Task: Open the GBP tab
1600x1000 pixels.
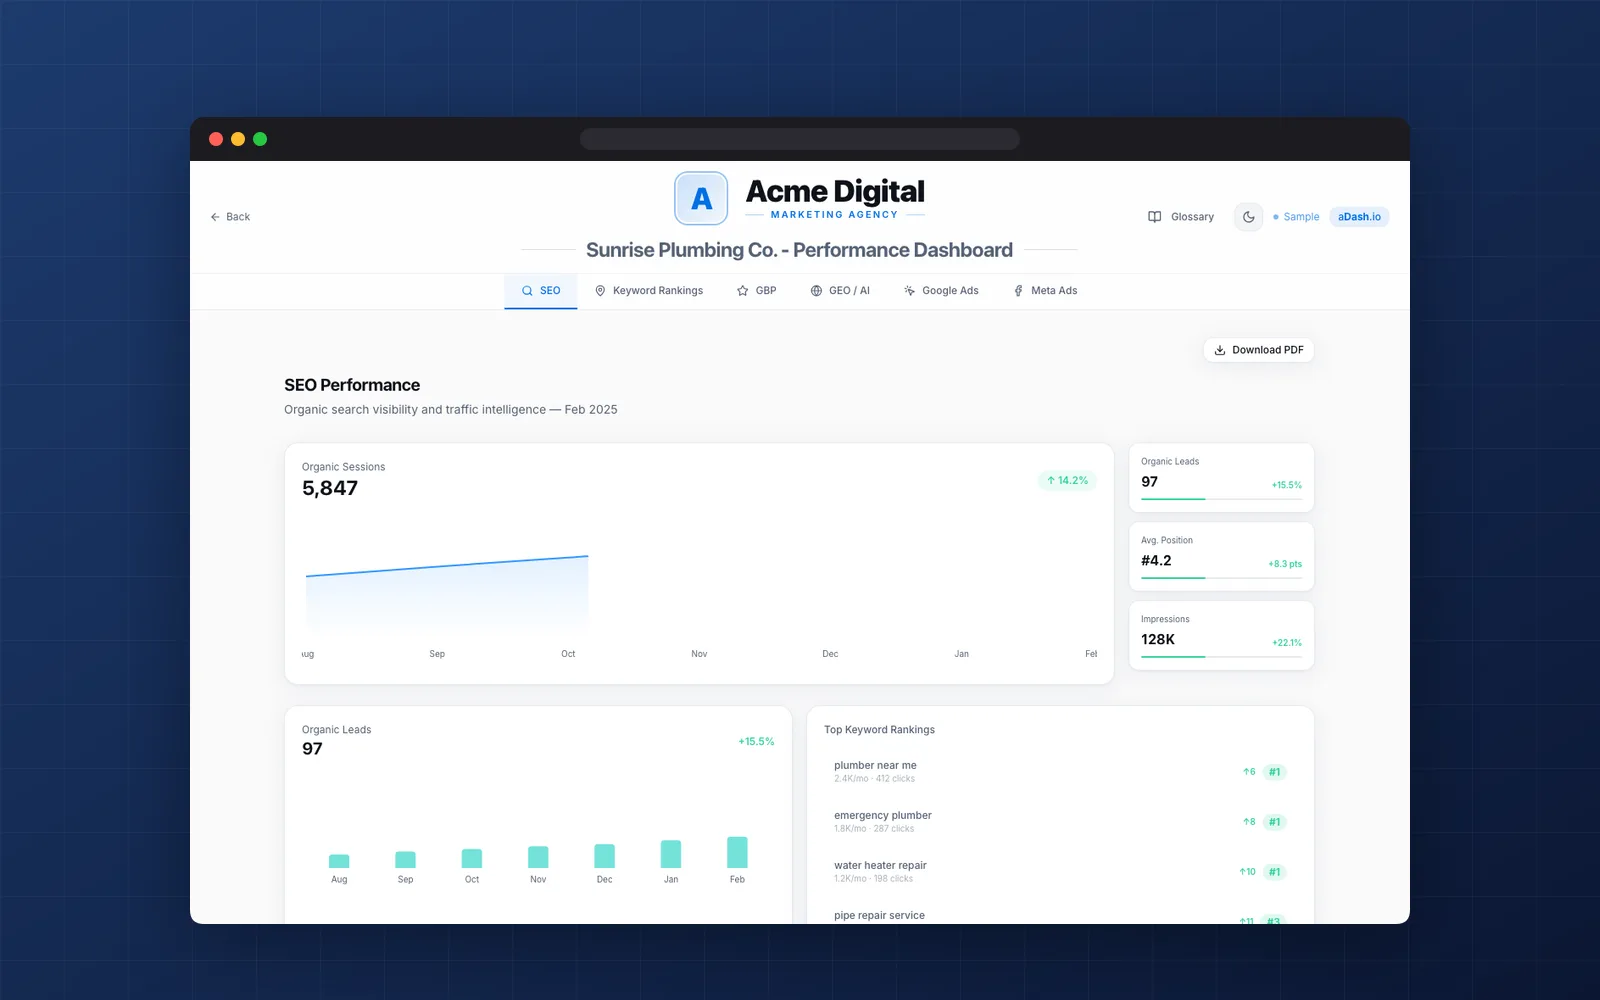Action: pos(757,291)
